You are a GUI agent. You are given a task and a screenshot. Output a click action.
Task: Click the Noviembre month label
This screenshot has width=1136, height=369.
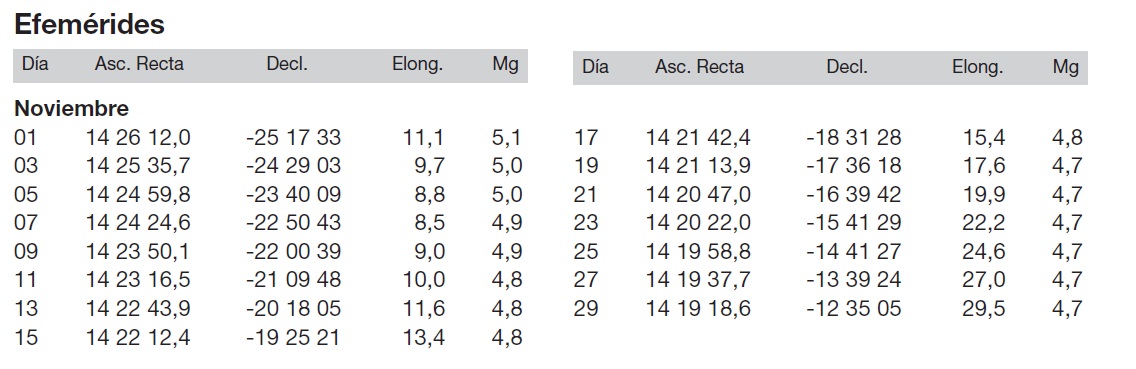[72, 109]
